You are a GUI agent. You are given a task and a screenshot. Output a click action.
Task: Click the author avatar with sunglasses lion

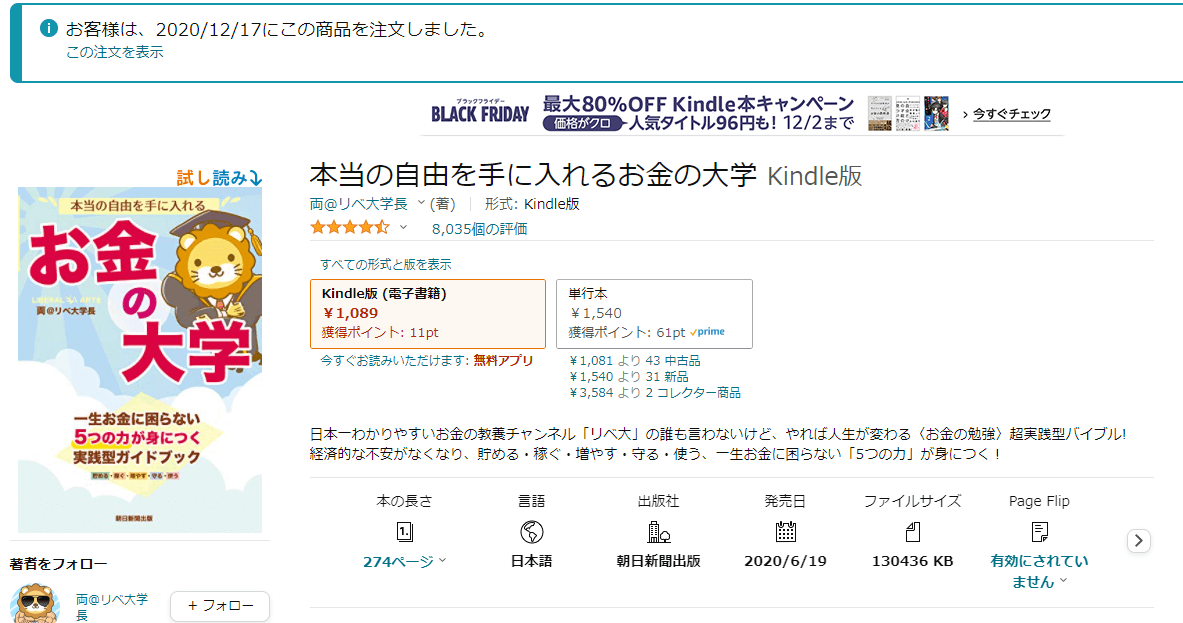pos(35,603)
